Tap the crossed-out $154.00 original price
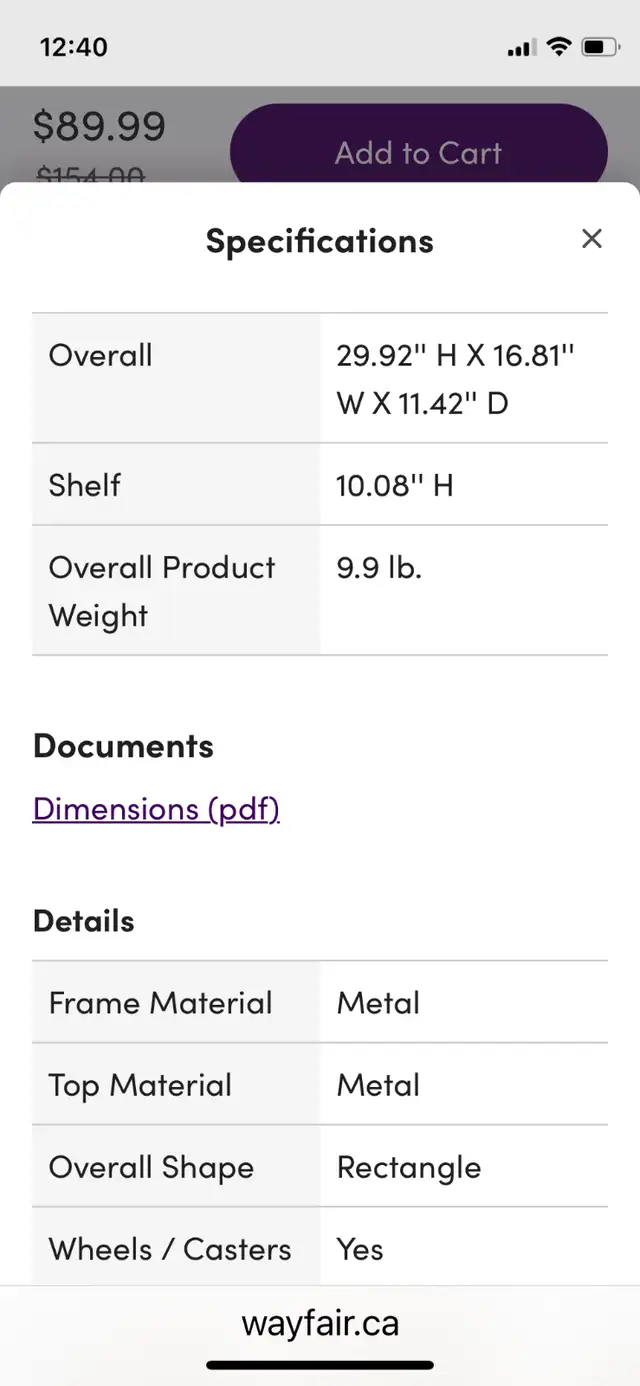The image size is (640, 1386). coord(90,176)
